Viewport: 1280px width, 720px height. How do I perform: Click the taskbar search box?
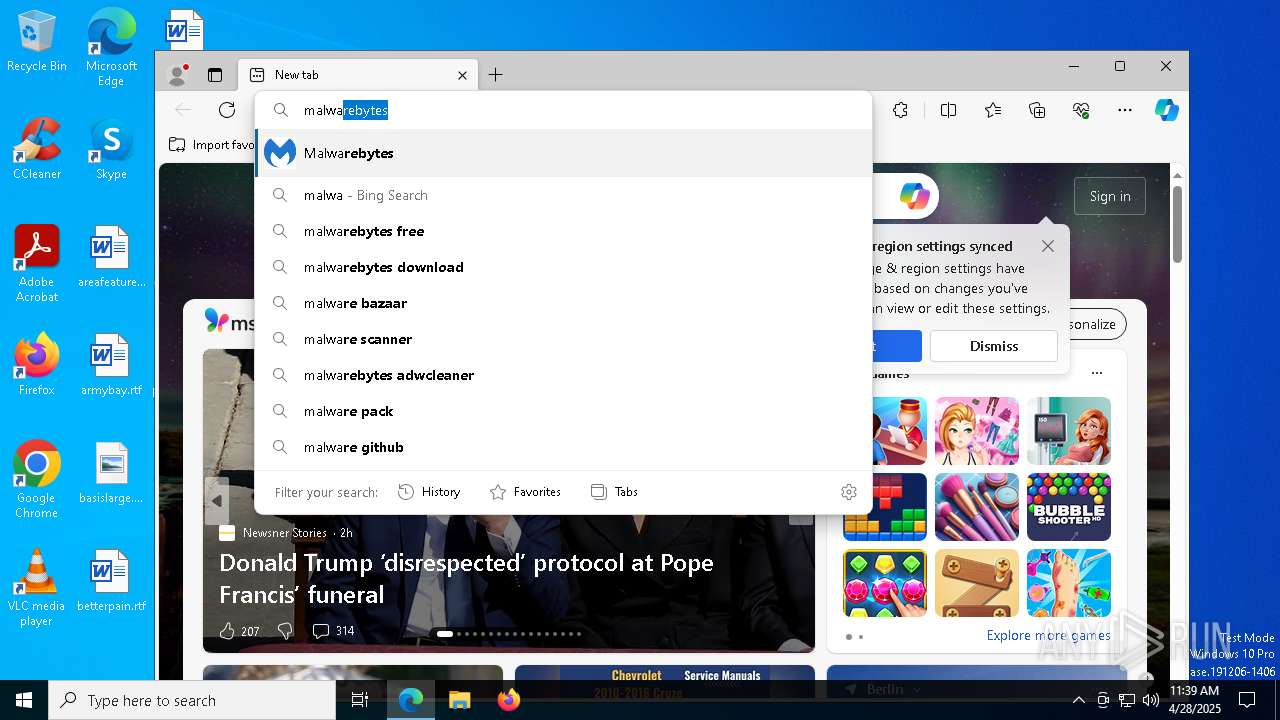point(192,700)
